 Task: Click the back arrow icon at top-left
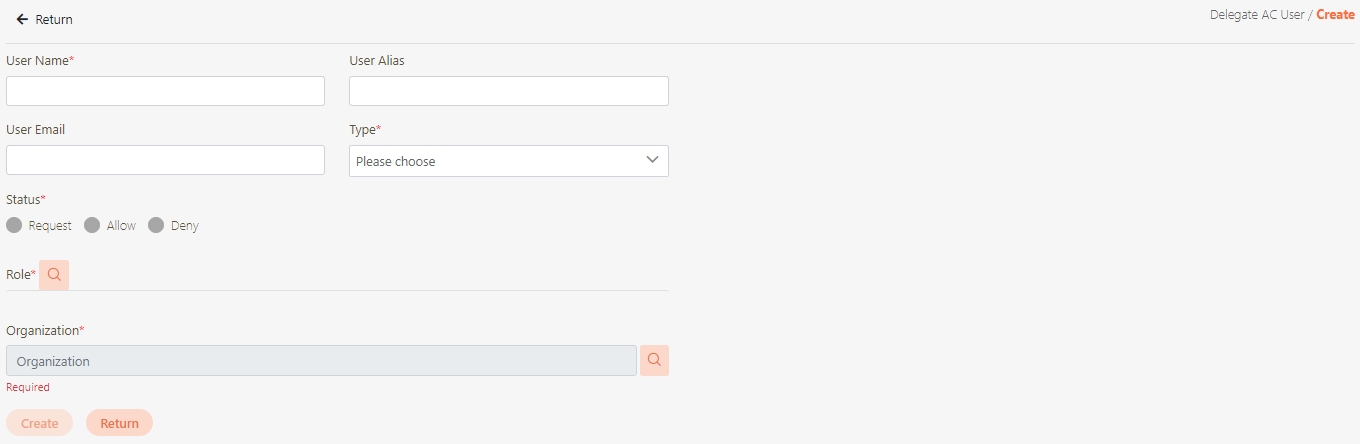coord(22,19)
